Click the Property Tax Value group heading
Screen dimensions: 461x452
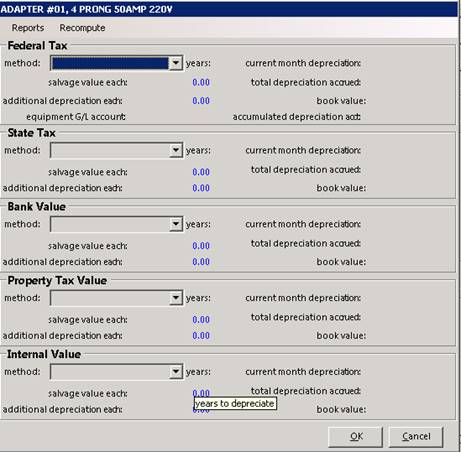pyautogui.click(x=57, y=280)
